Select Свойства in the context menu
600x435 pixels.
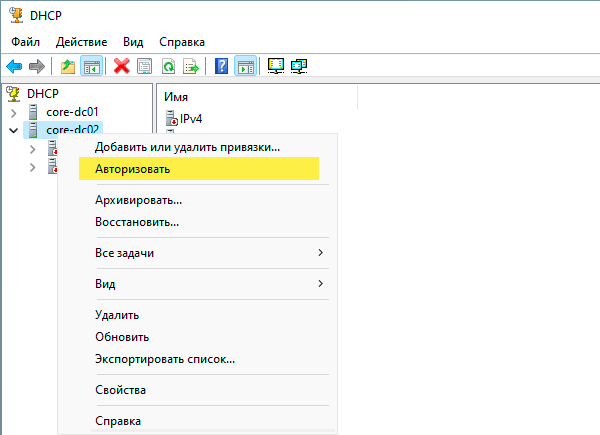pyautogui.click(x=120, y=389)
